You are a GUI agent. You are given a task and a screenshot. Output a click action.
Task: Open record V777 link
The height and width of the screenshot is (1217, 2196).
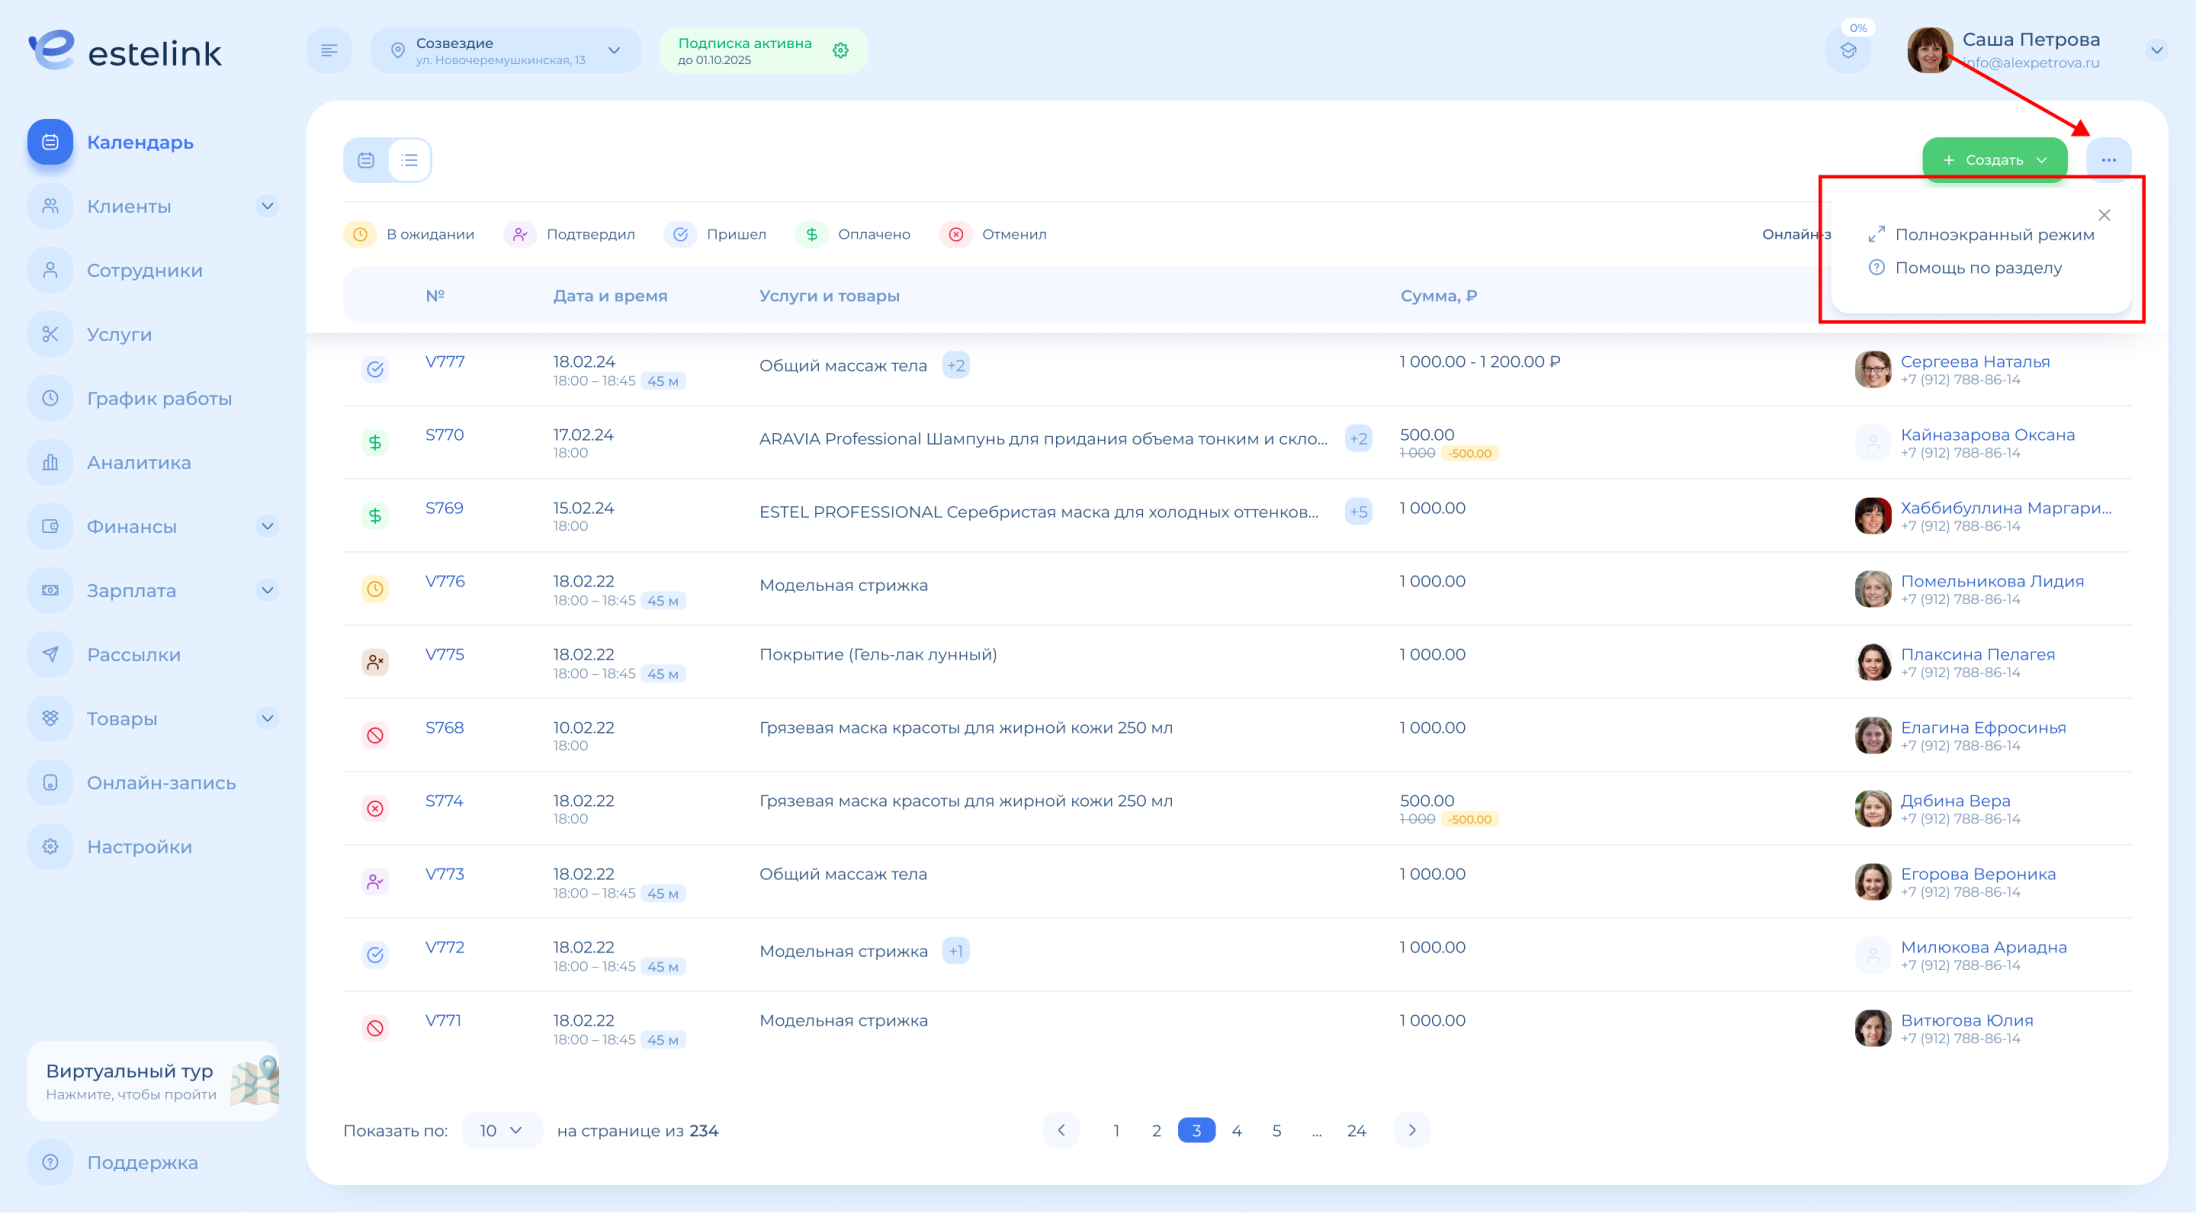[x=445, y=362]
